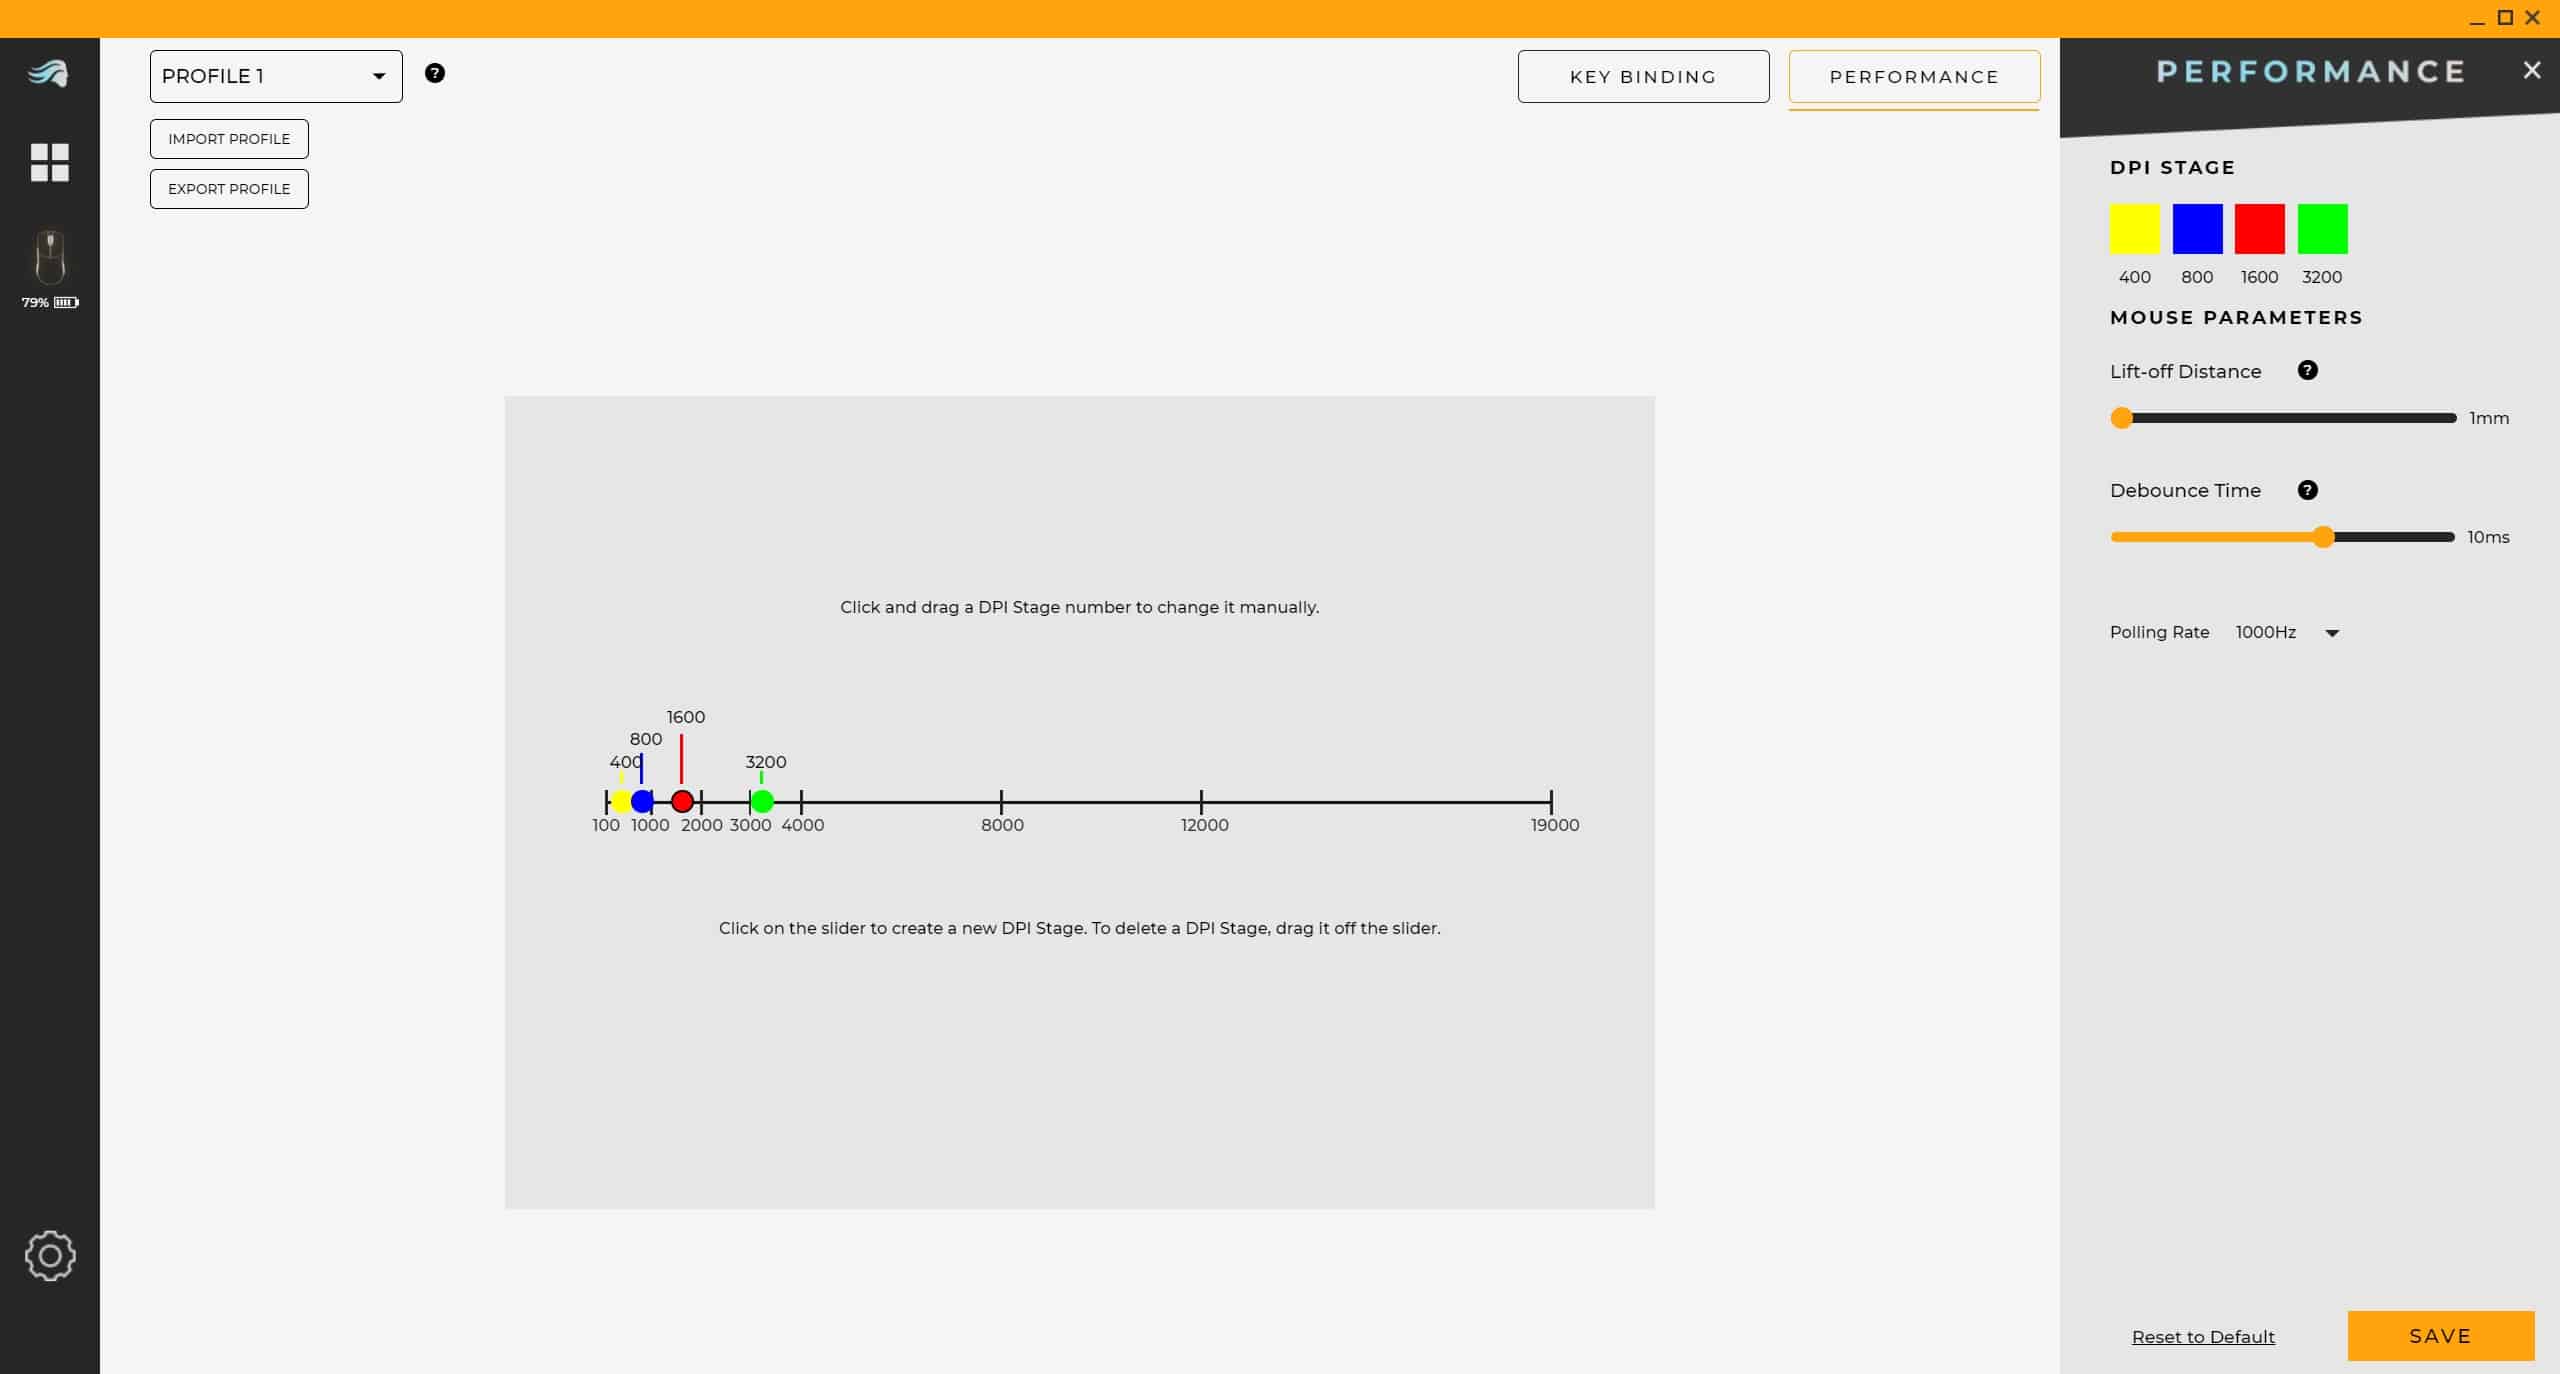2560x1374 pixels.
Task: Switch to the Key Binding tab
Action: tap(1642, 77)
